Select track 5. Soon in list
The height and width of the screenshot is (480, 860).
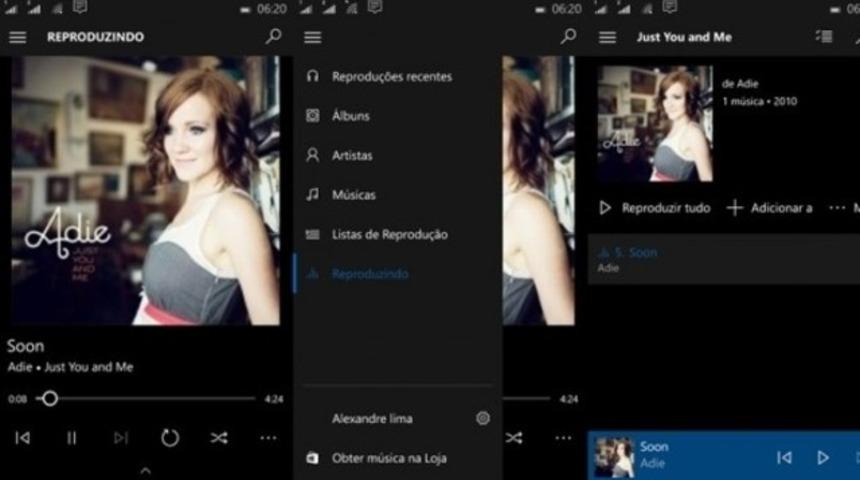tap(723, 259)
